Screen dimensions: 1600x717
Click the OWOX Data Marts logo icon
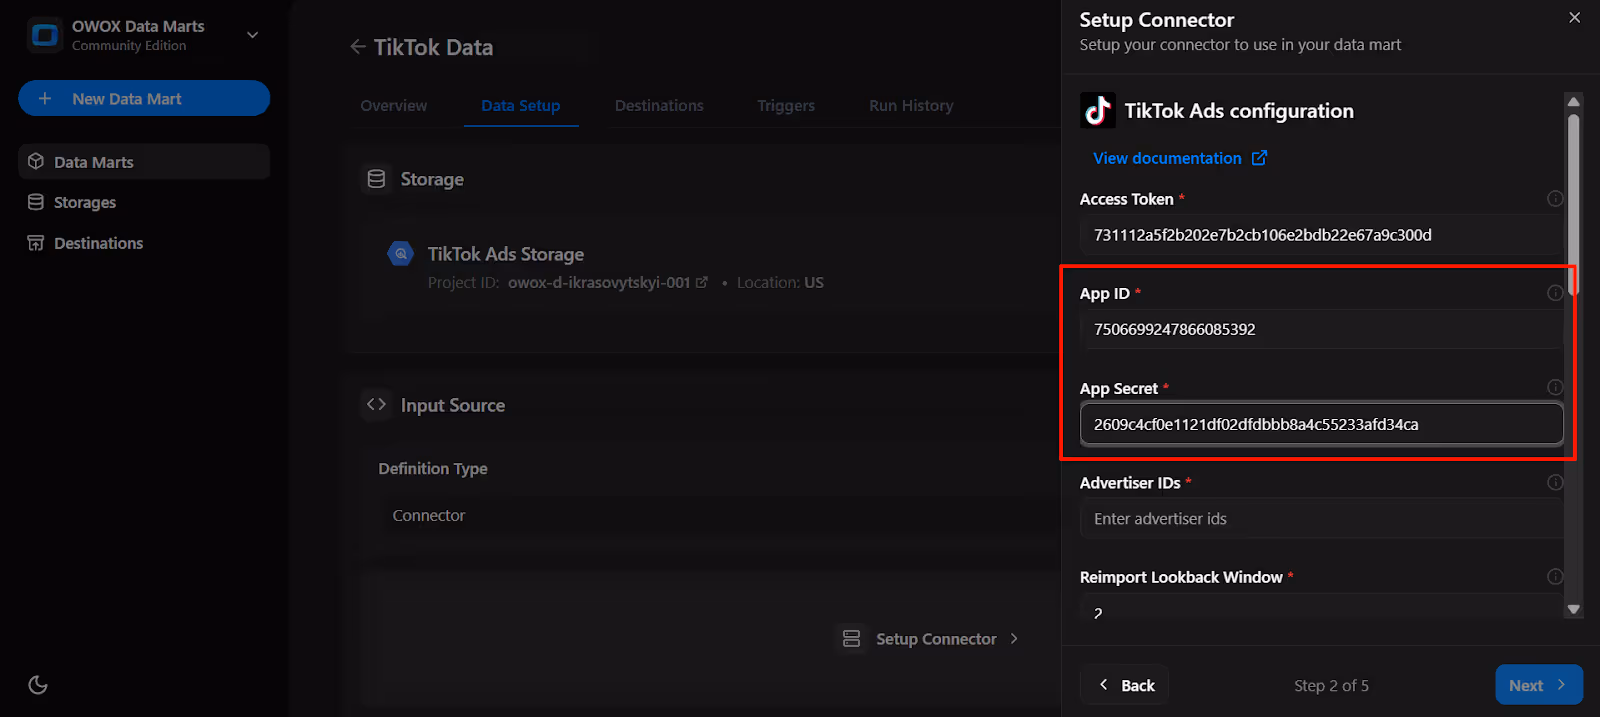pyautogui.click(x=44, y=35)
